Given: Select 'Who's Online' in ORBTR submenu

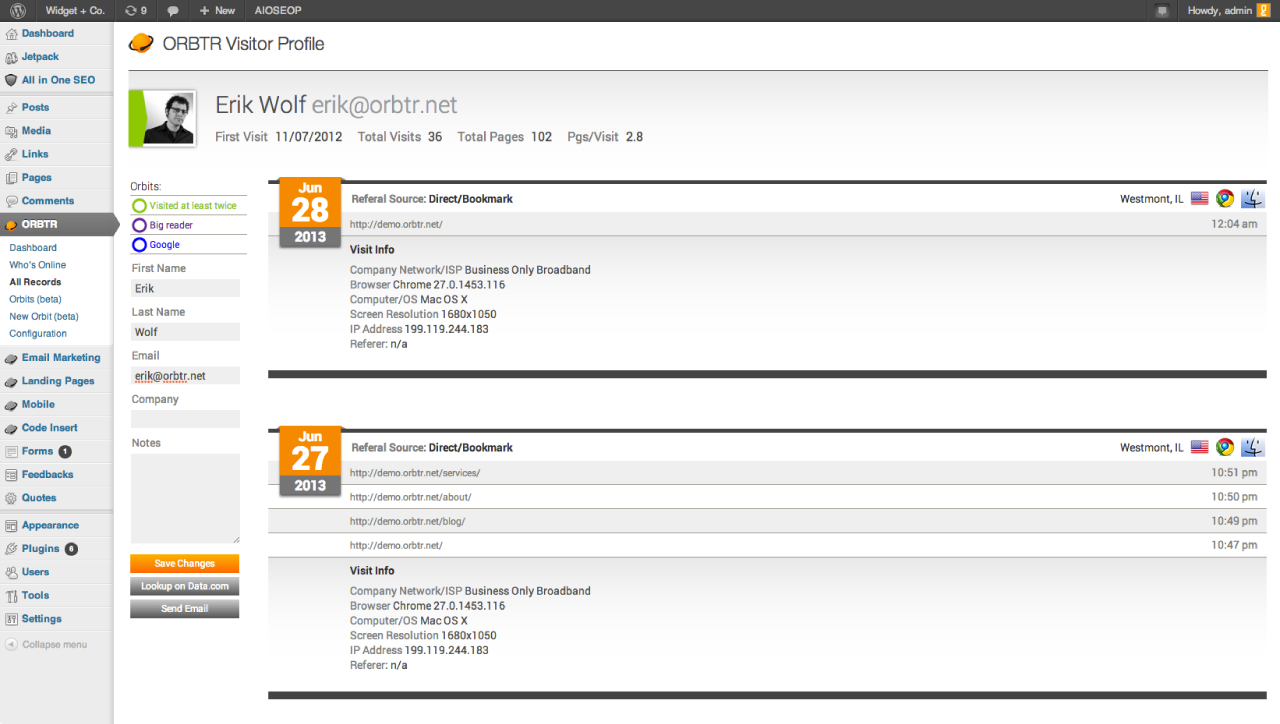Looking at the screenshot, I should point(38,265).
